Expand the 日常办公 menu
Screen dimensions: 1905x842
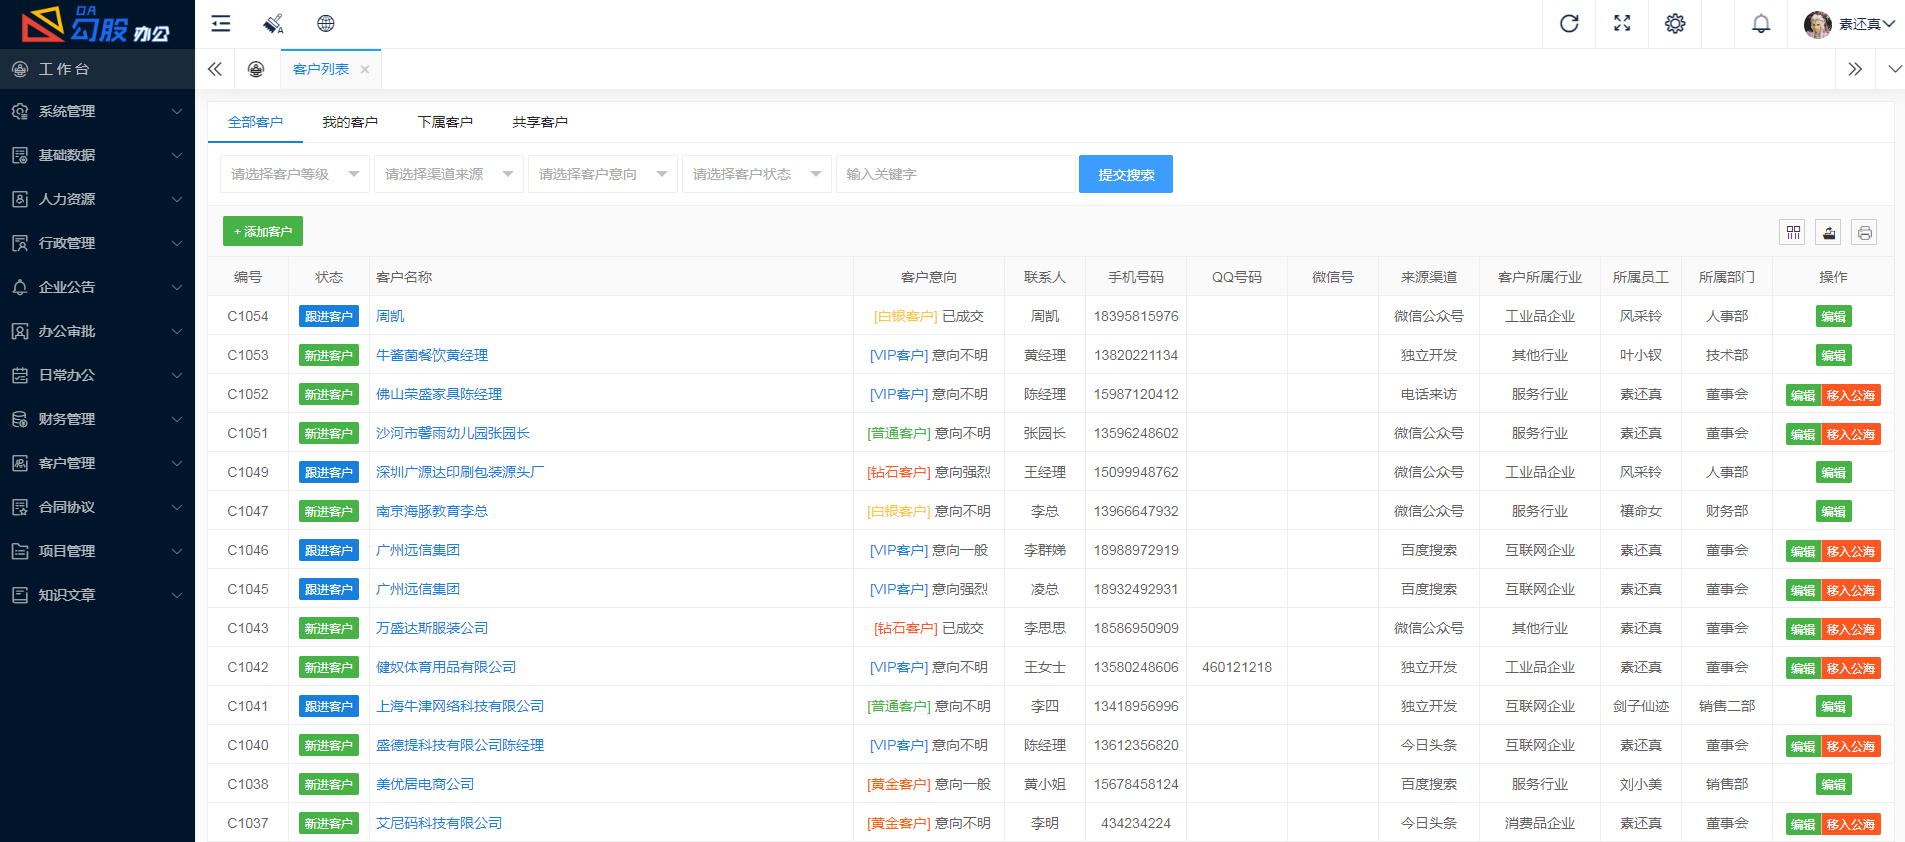pos(97,375)
